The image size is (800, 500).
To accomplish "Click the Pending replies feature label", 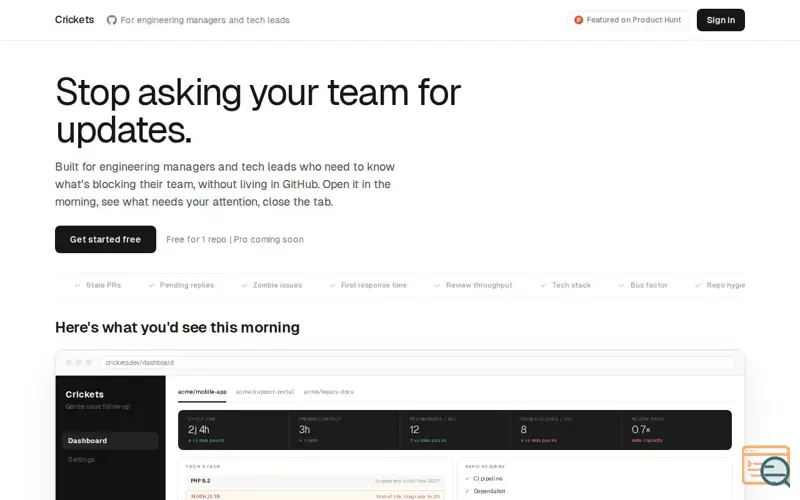I will 187,285.
